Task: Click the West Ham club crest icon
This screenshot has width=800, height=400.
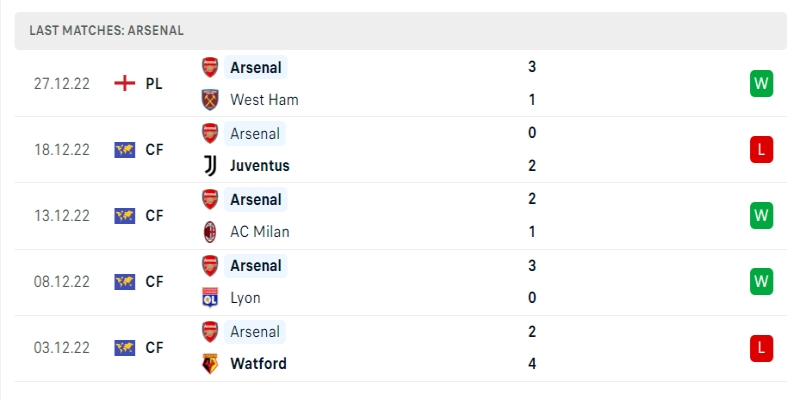Action: (210, 100)
